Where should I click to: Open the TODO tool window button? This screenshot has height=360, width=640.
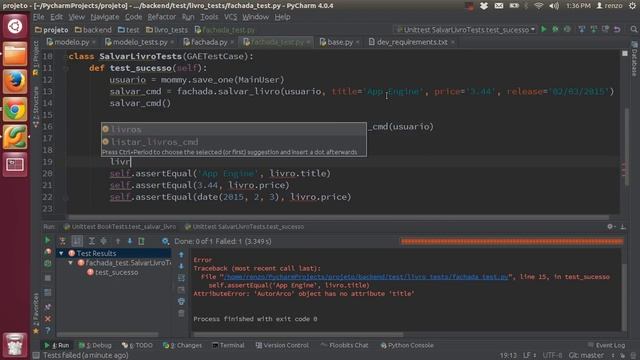pyautogui.click(x=137, y=345)
